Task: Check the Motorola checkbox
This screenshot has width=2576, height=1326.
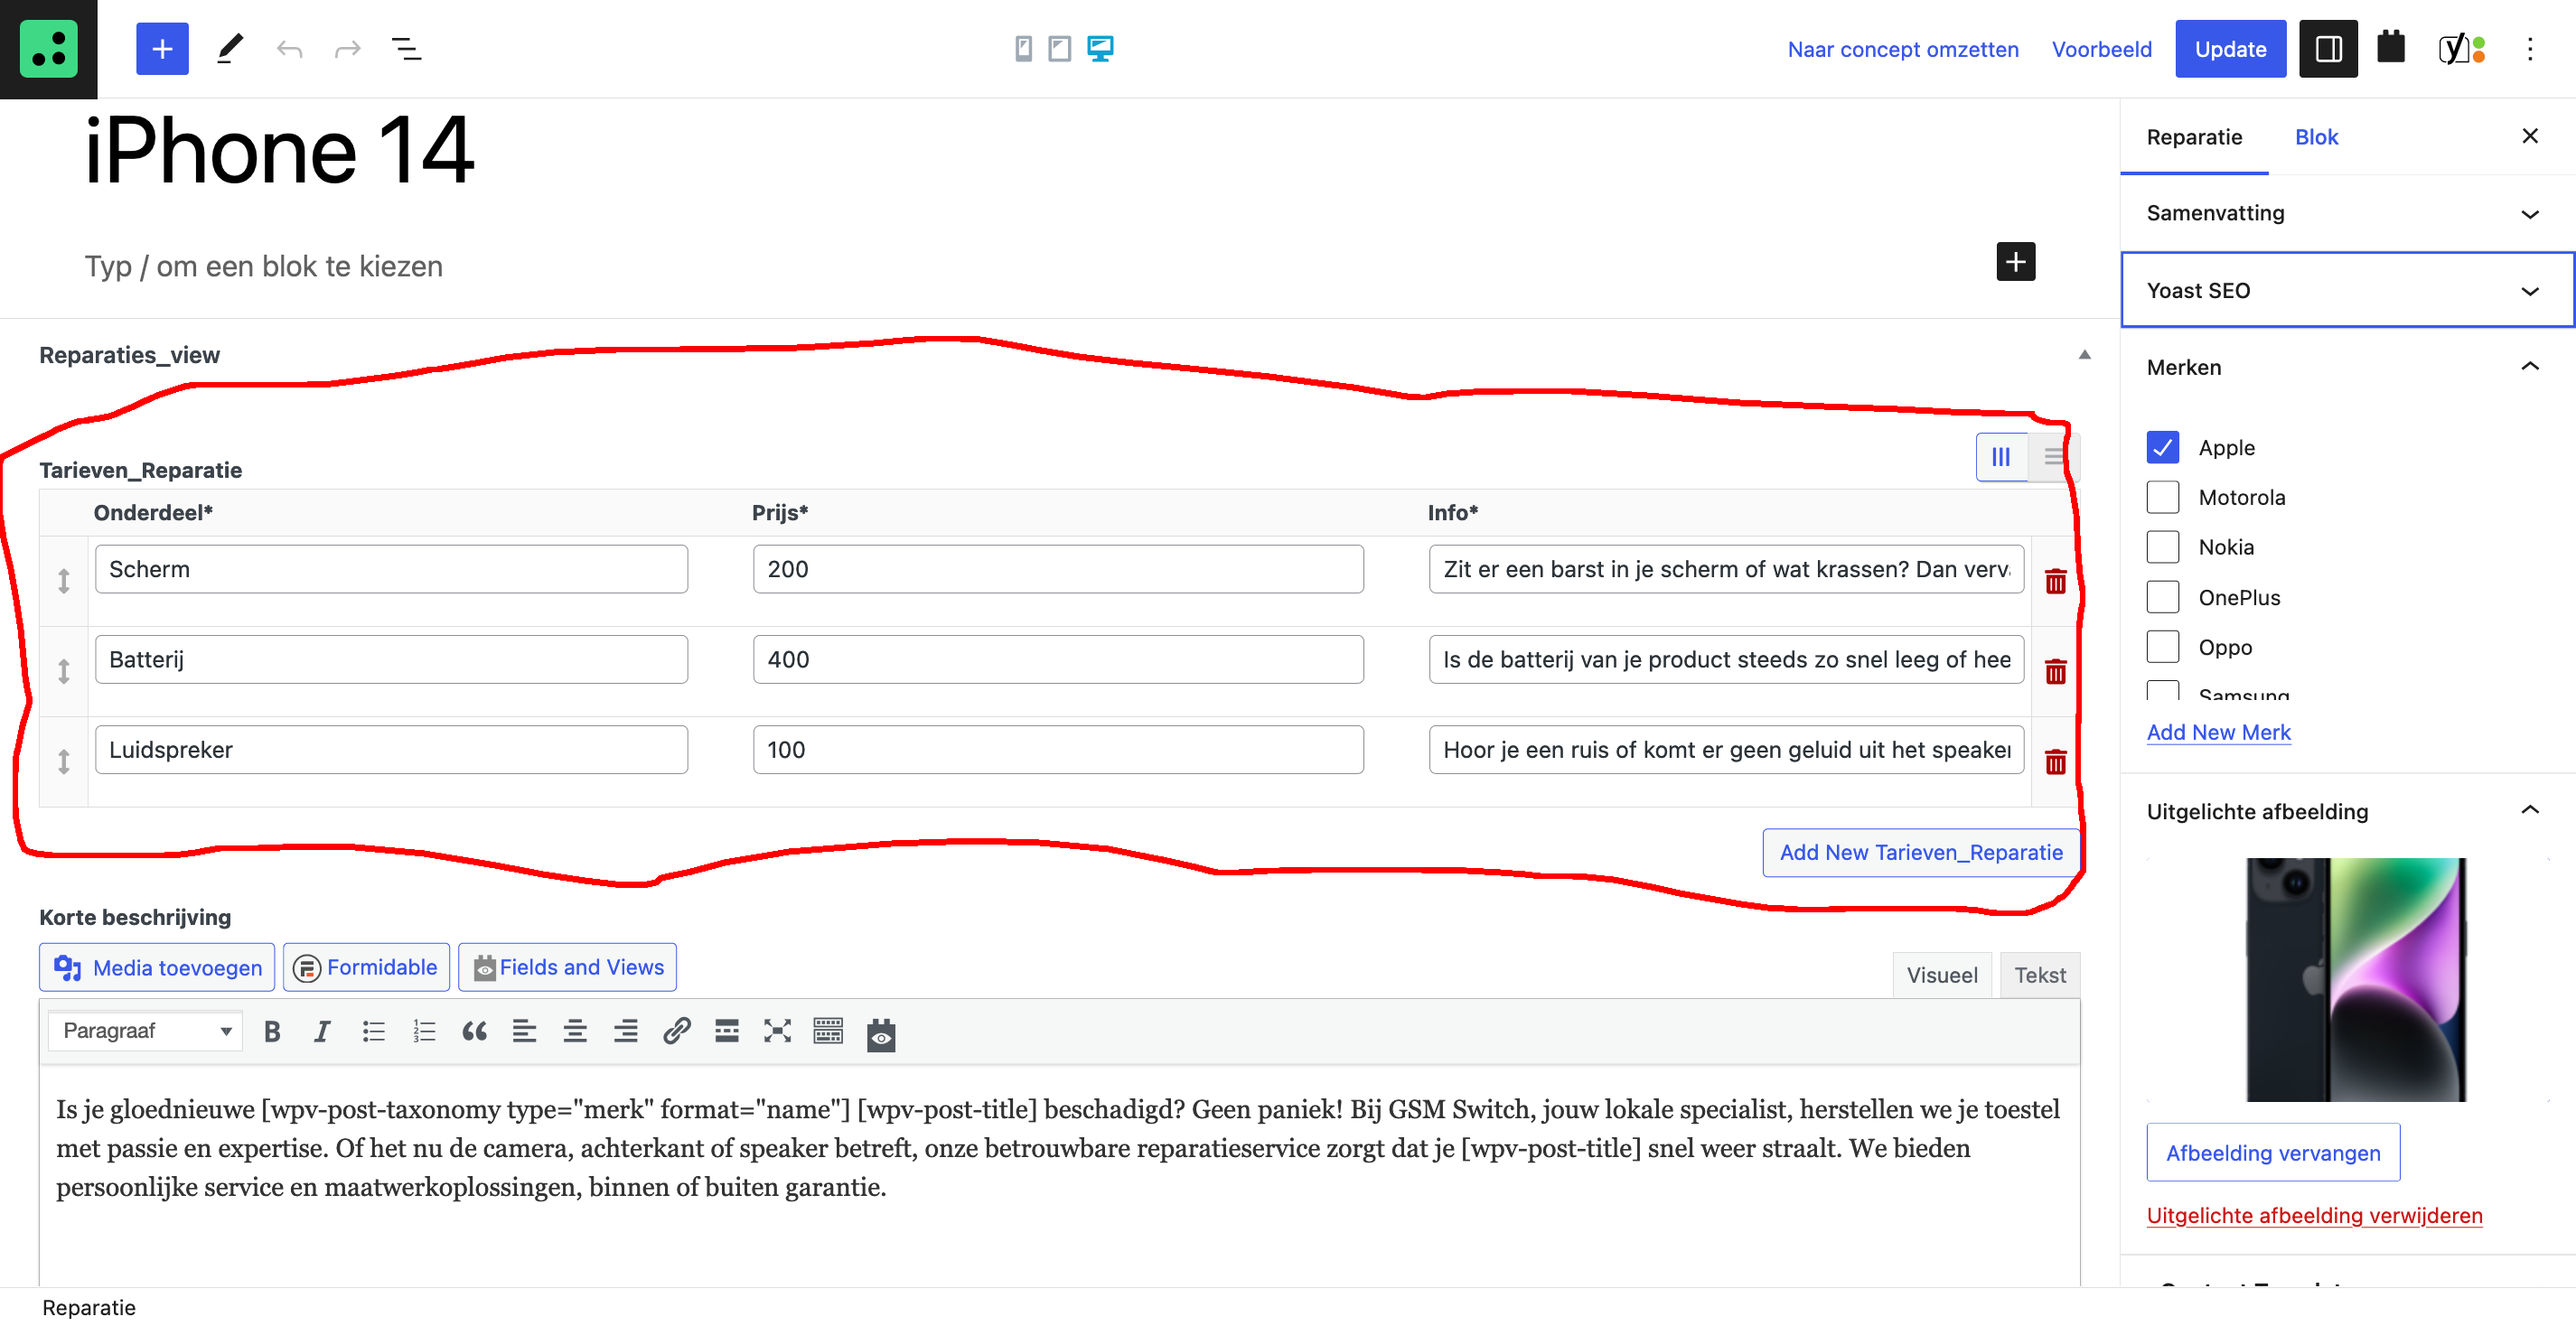Action: [x=2162, y=497]
